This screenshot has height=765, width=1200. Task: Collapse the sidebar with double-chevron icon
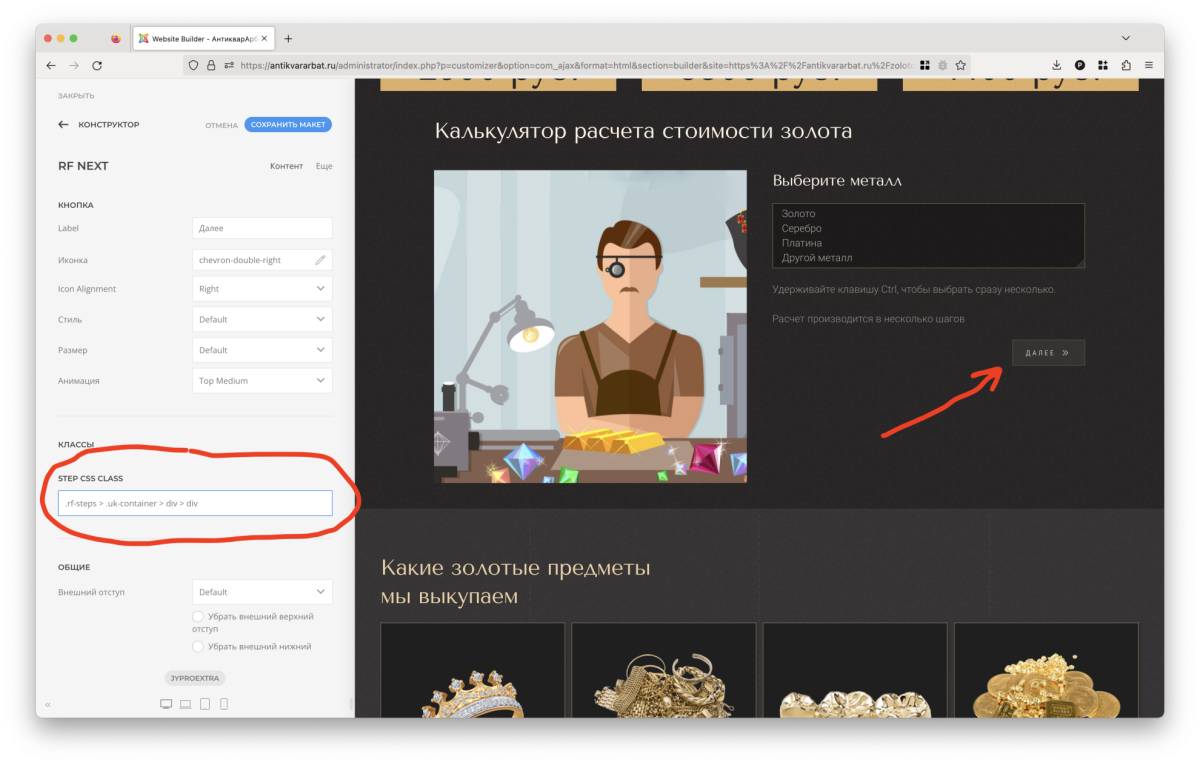point(48,705)
